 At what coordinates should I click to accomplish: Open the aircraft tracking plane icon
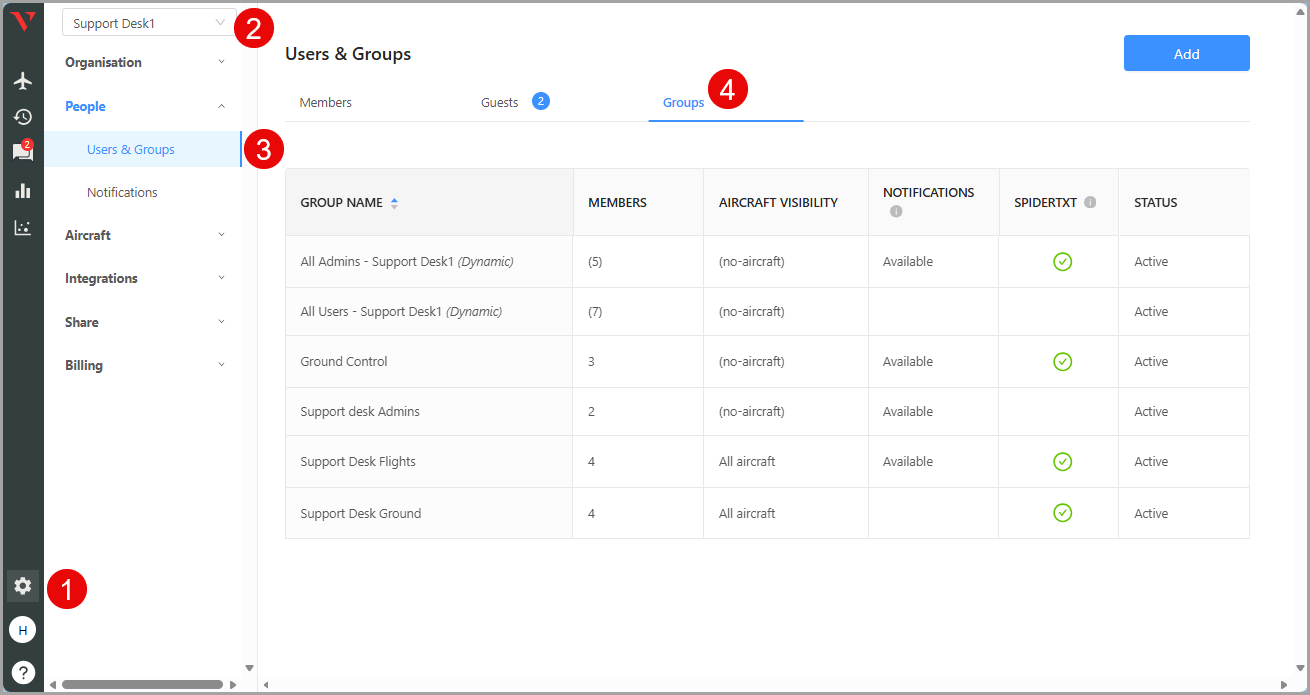click(22, 81)
